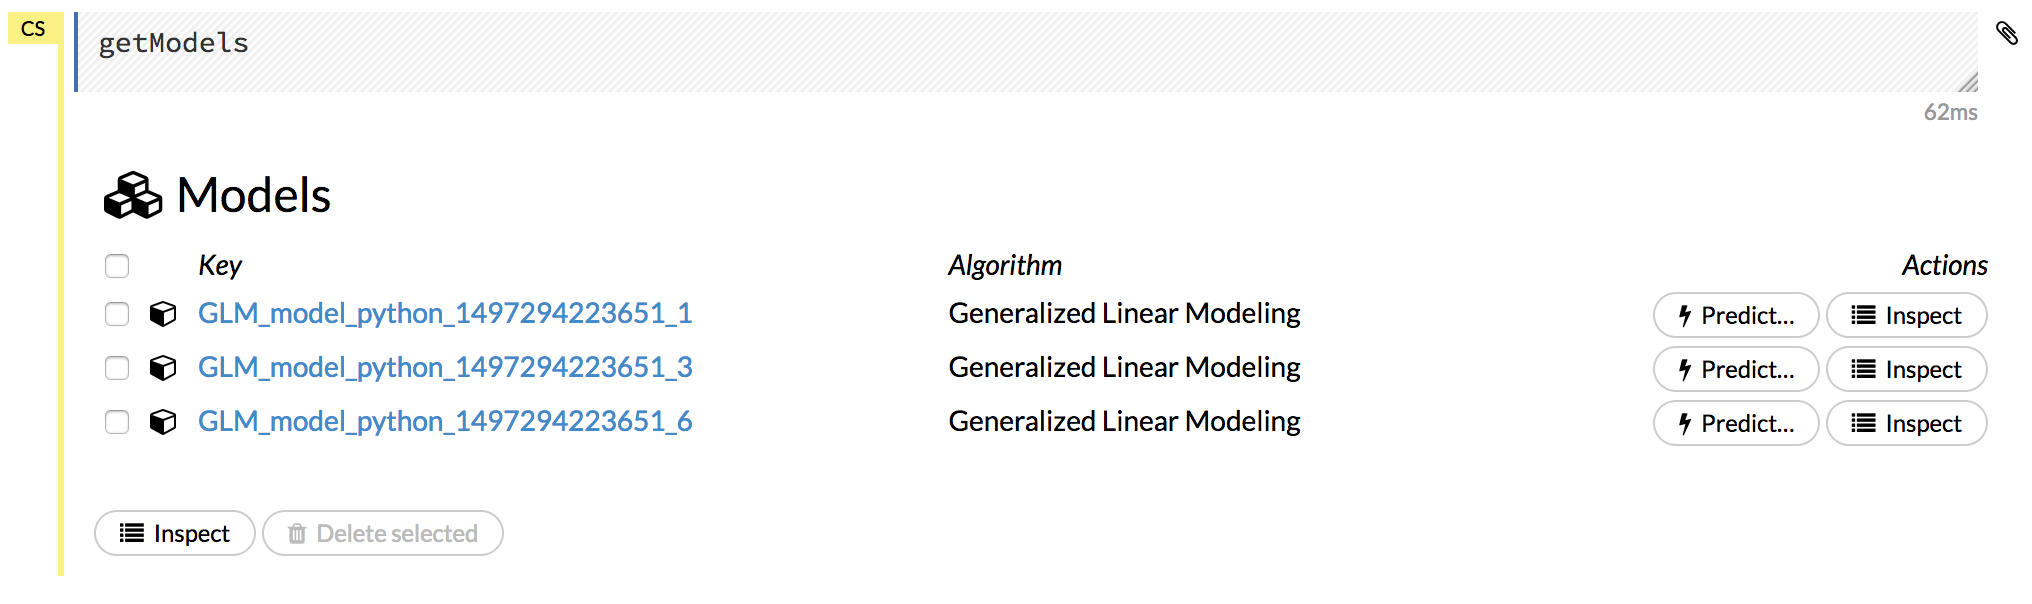Click the trash icon in Delete selected button
This screenshot has height=604, width=2032.
[296, 533]
